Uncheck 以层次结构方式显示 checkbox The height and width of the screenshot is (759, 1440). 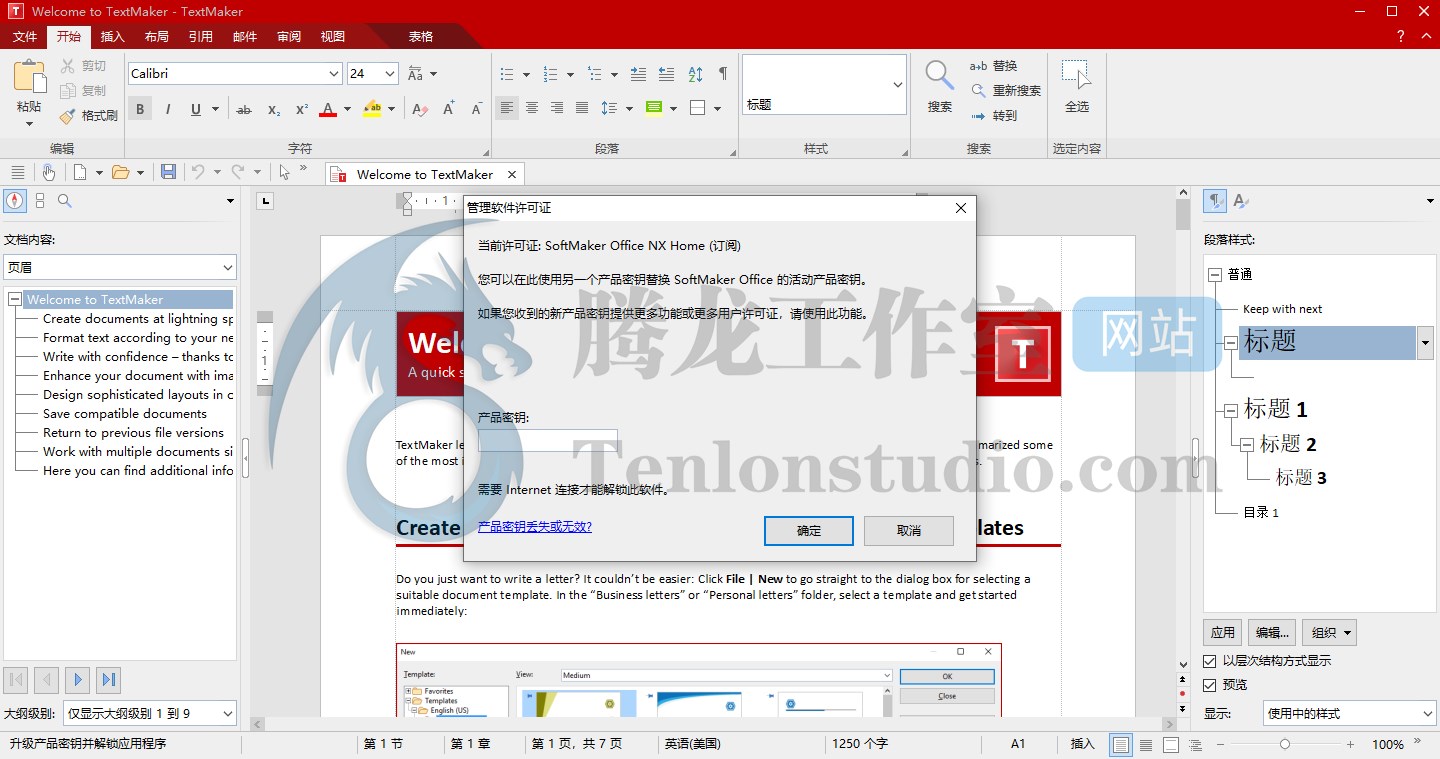pyautogui.click(x=1210, y=661)
